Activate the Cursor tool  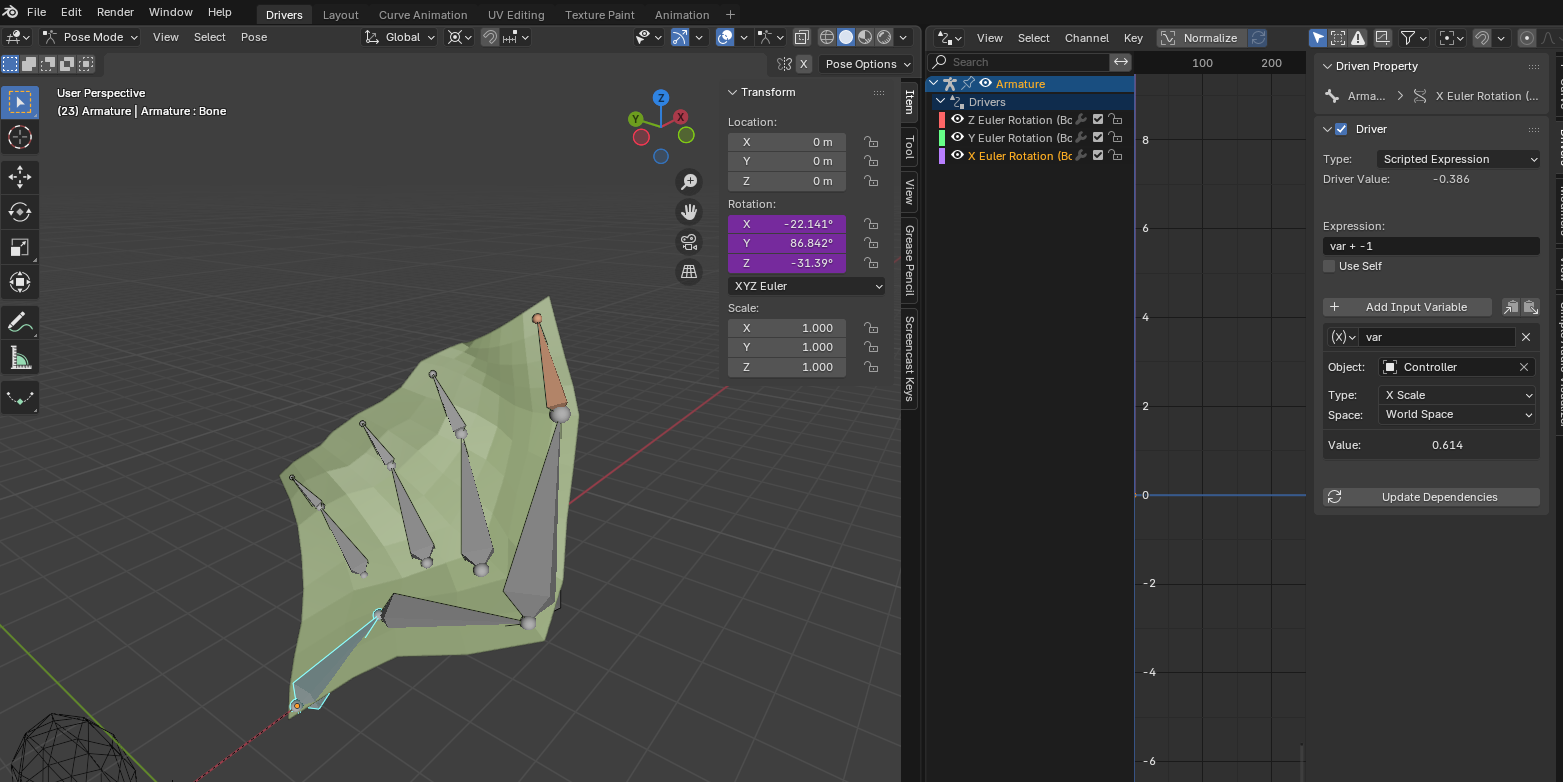(x=20, y=138)
